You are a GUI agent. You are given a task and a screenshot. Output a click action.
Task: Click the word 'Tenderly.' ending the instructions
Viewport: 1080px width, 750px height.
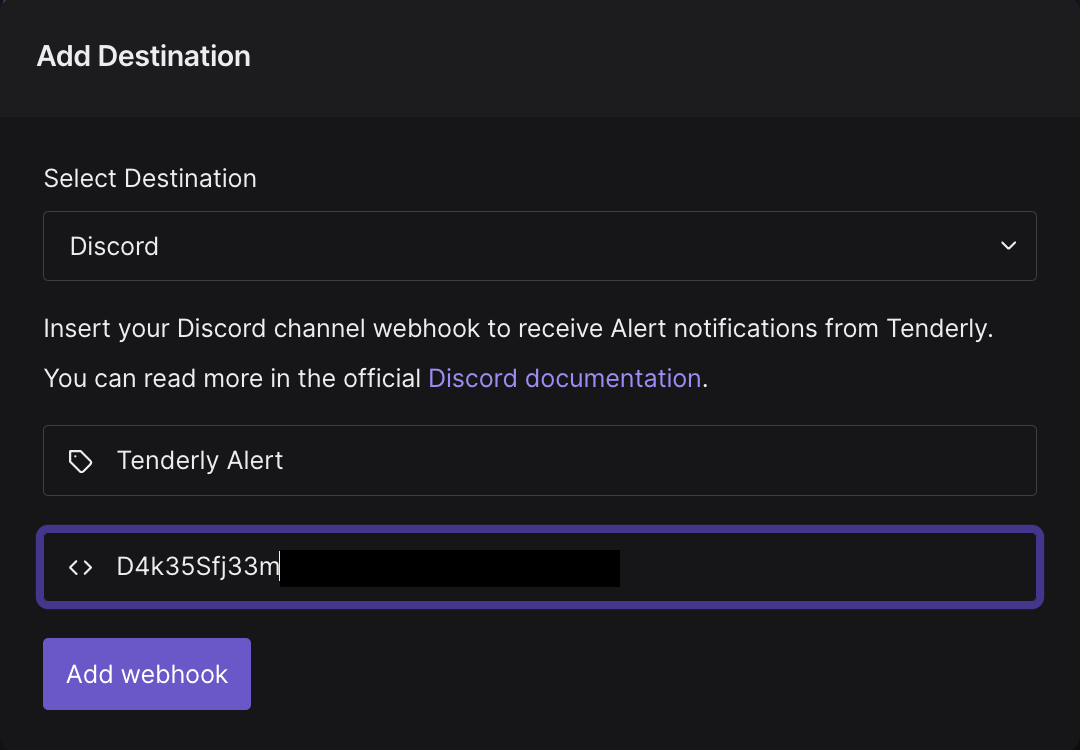(939, 329)
